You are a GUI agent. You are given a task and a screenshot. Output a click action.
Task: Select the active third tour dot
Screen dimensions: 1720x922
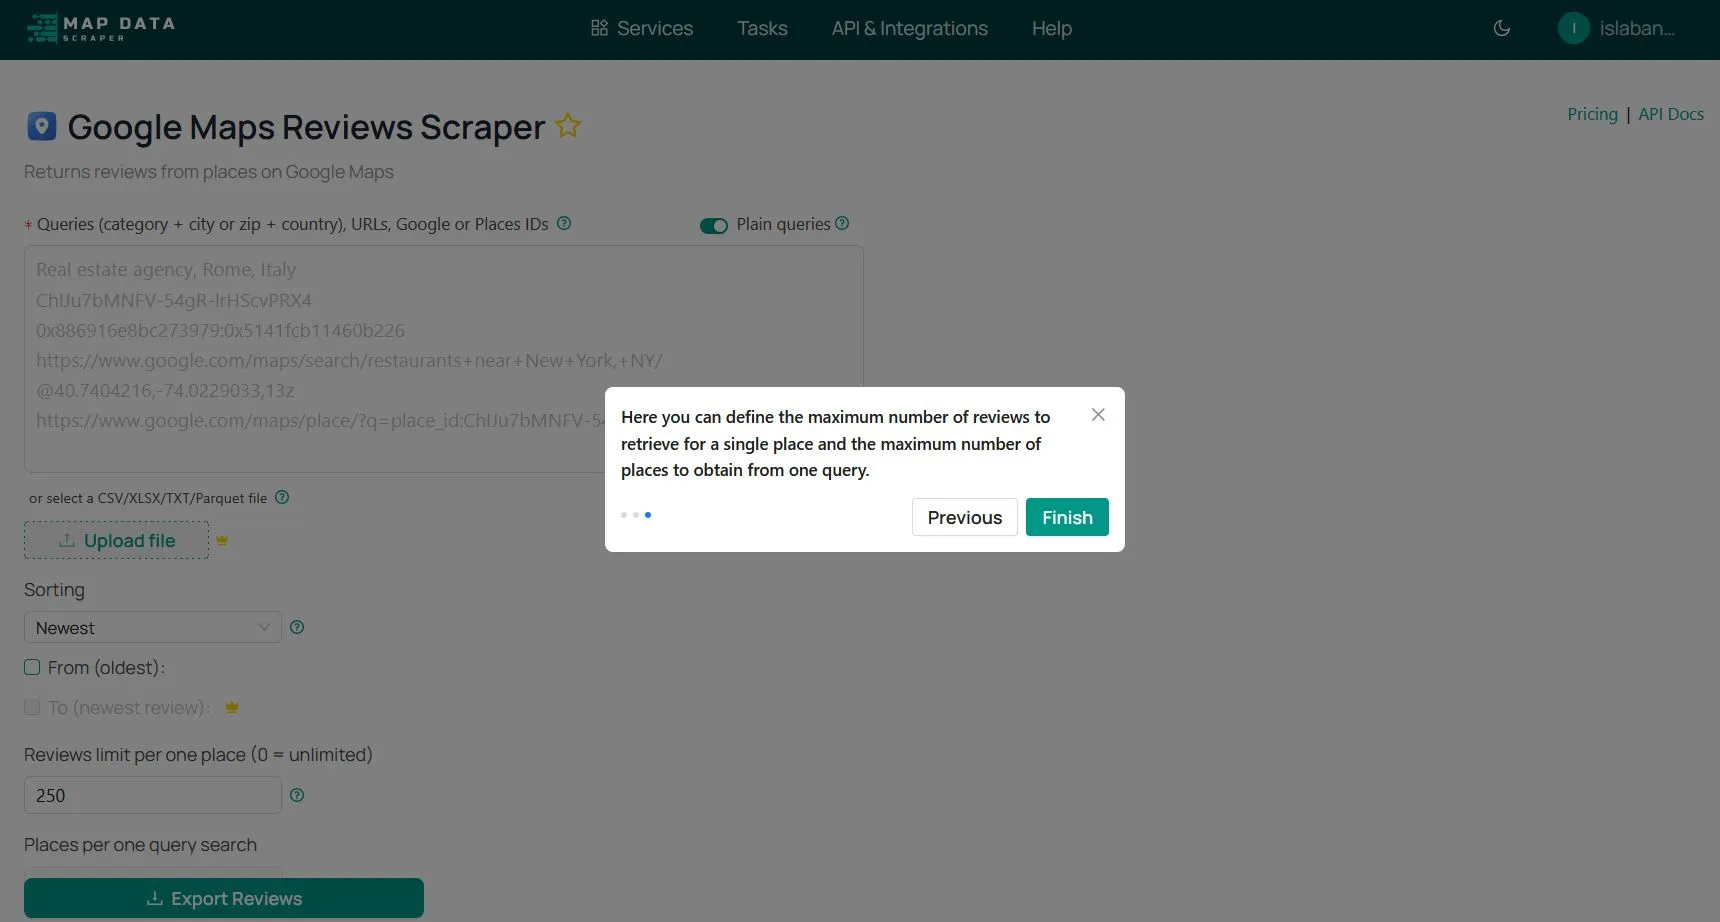coord(648,515)
